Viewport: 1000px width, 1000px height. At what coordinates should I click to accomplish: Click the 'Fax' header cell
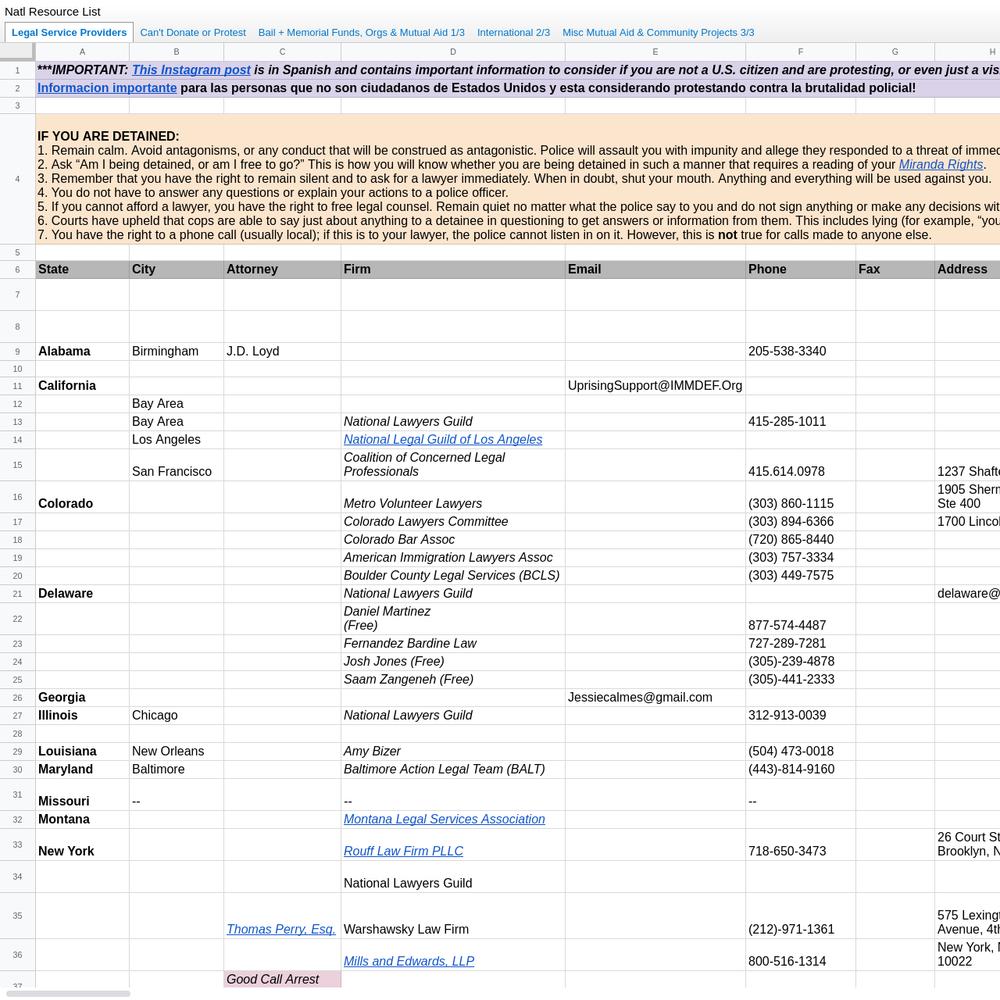[895, 269]
